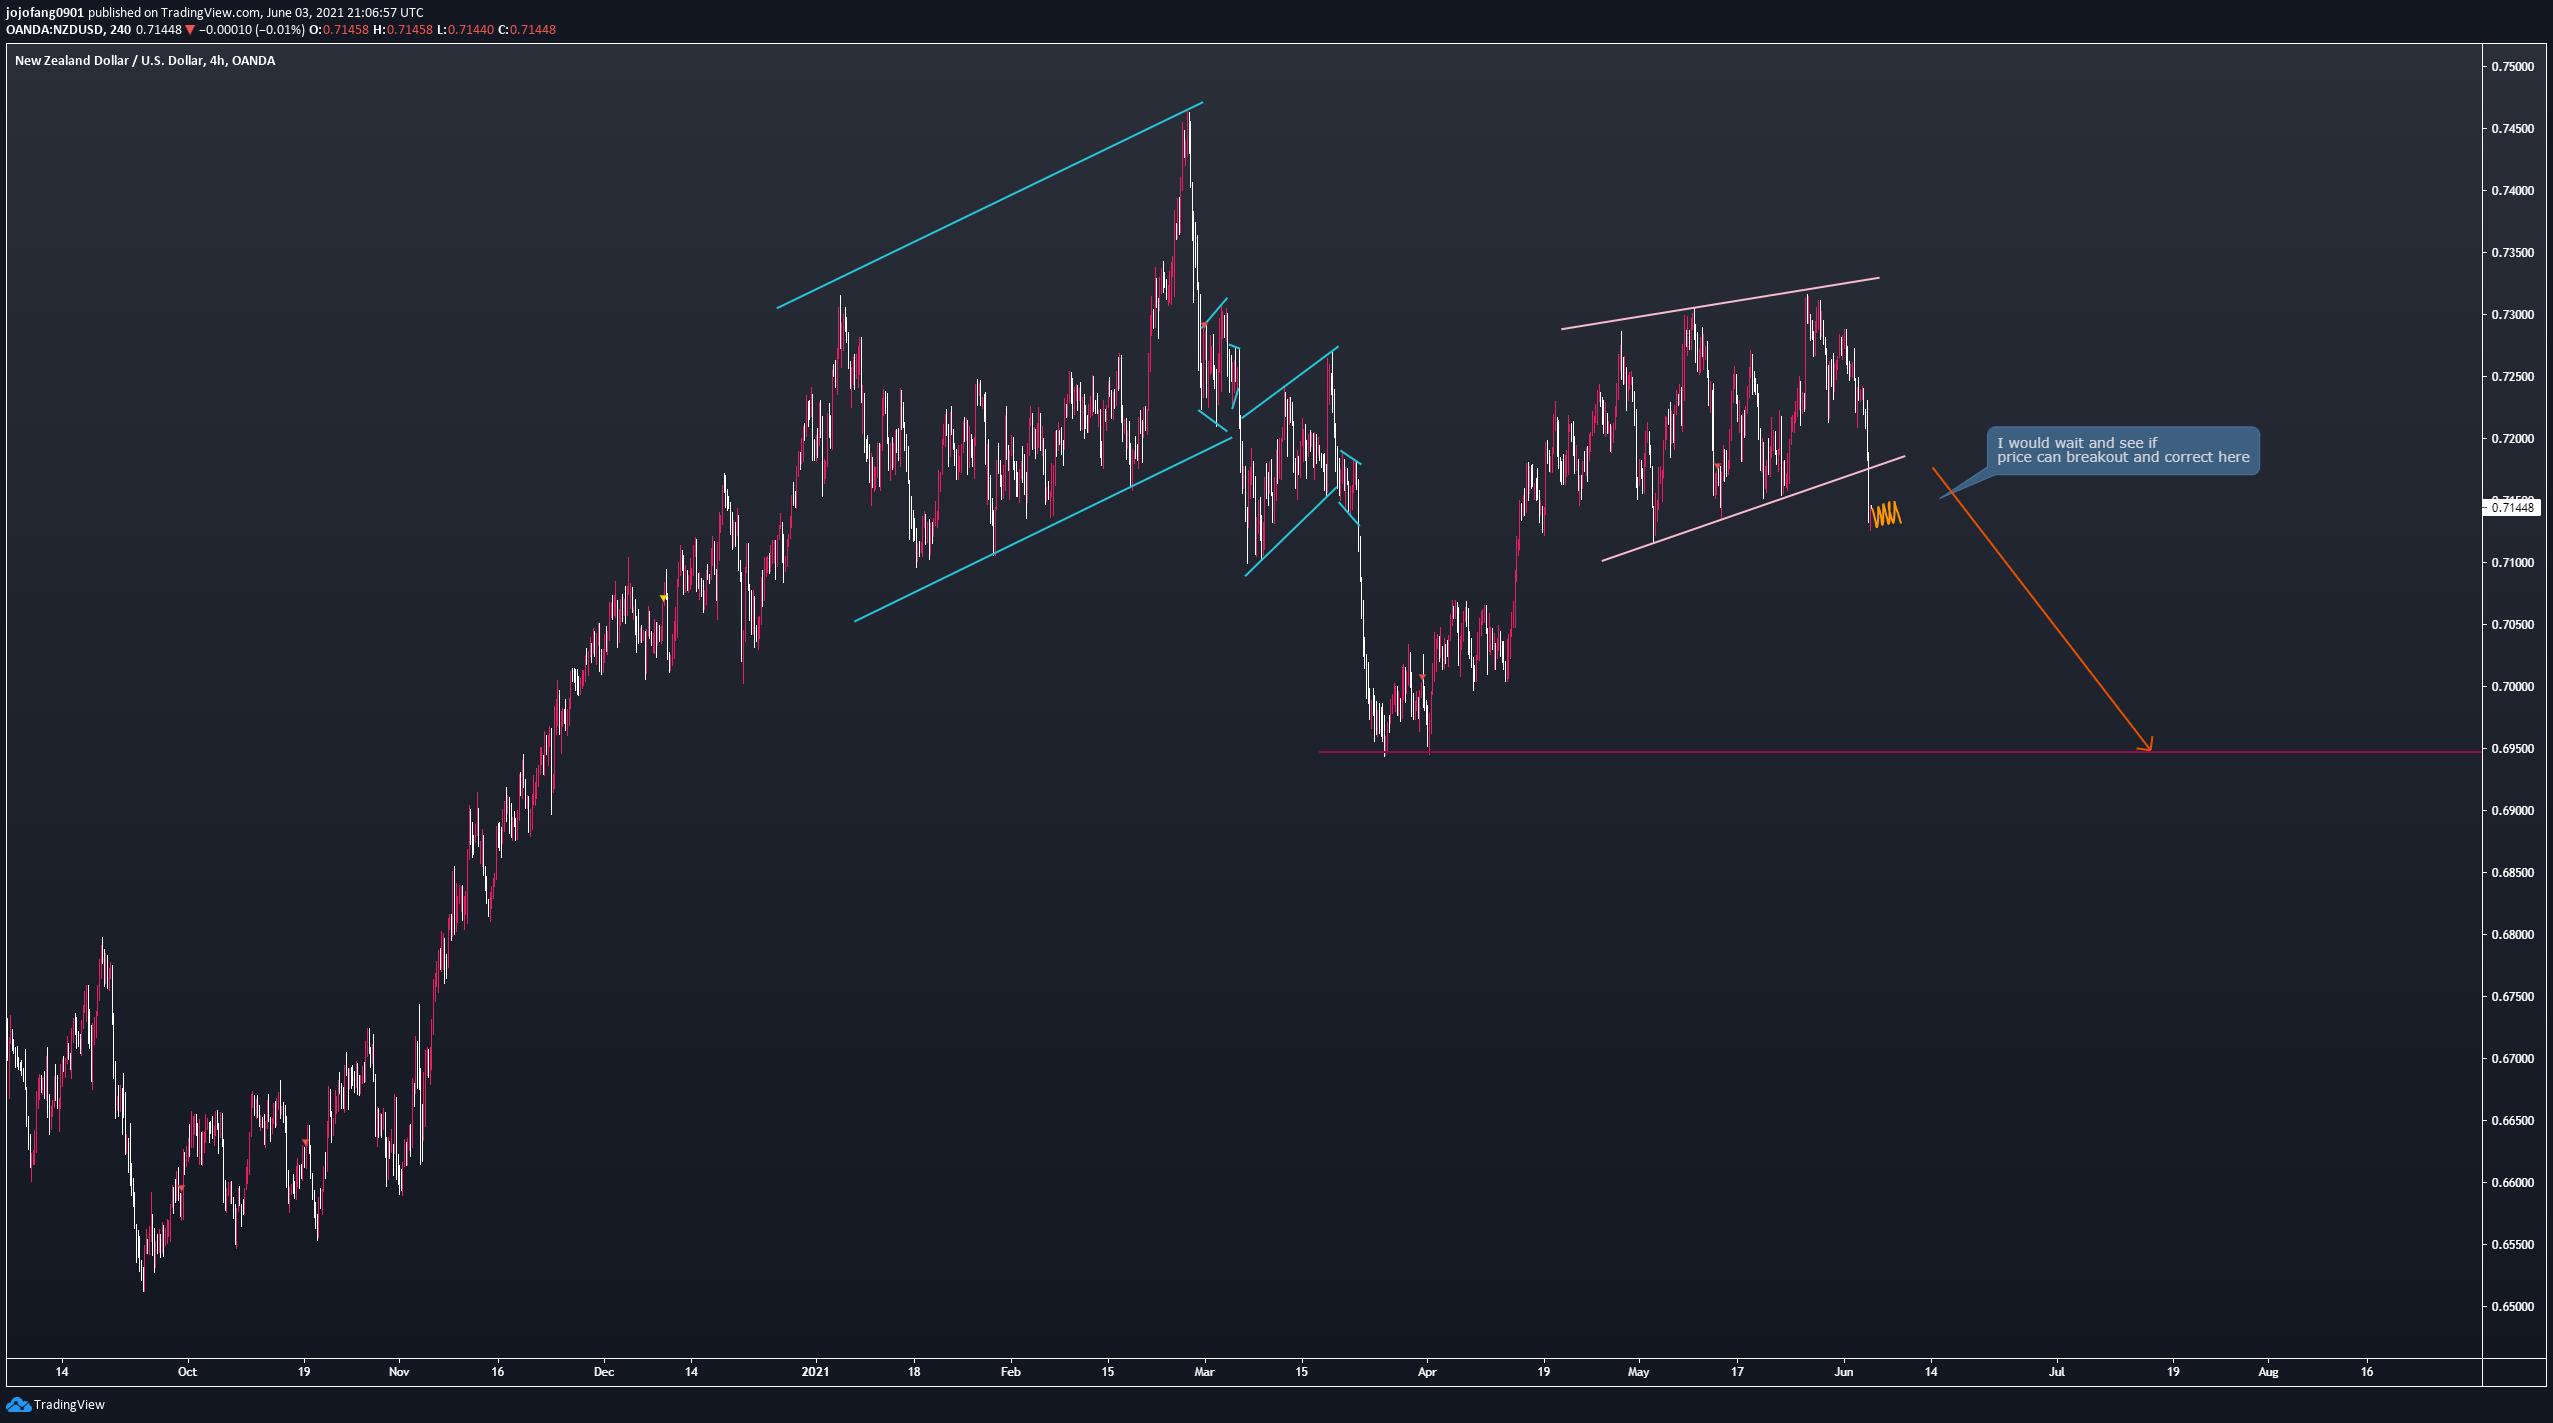Click the close value C:0.71448

526,30
